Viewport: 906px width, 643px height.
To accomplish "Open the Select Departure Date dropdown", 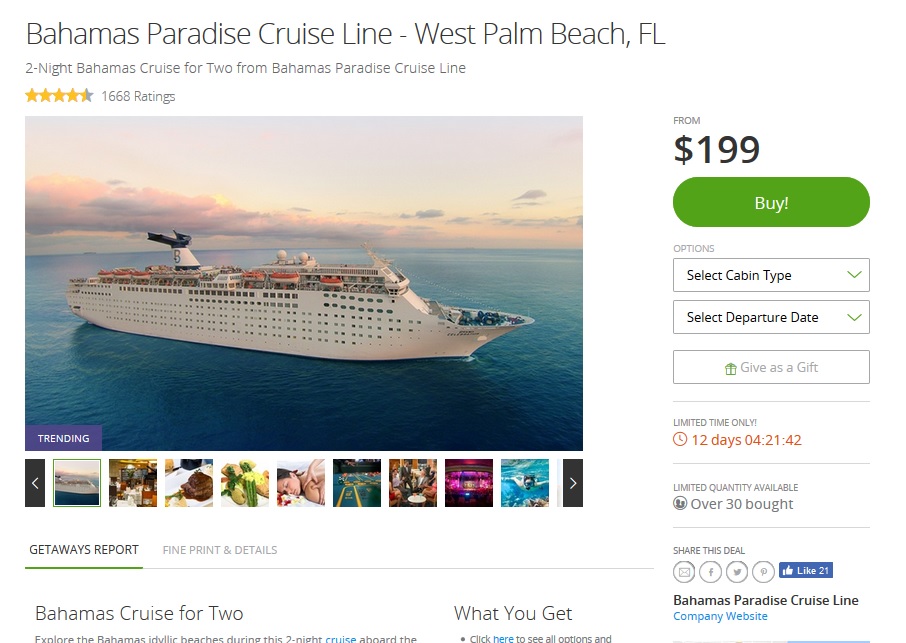I will pyautogui.click(x=771, y=317).
